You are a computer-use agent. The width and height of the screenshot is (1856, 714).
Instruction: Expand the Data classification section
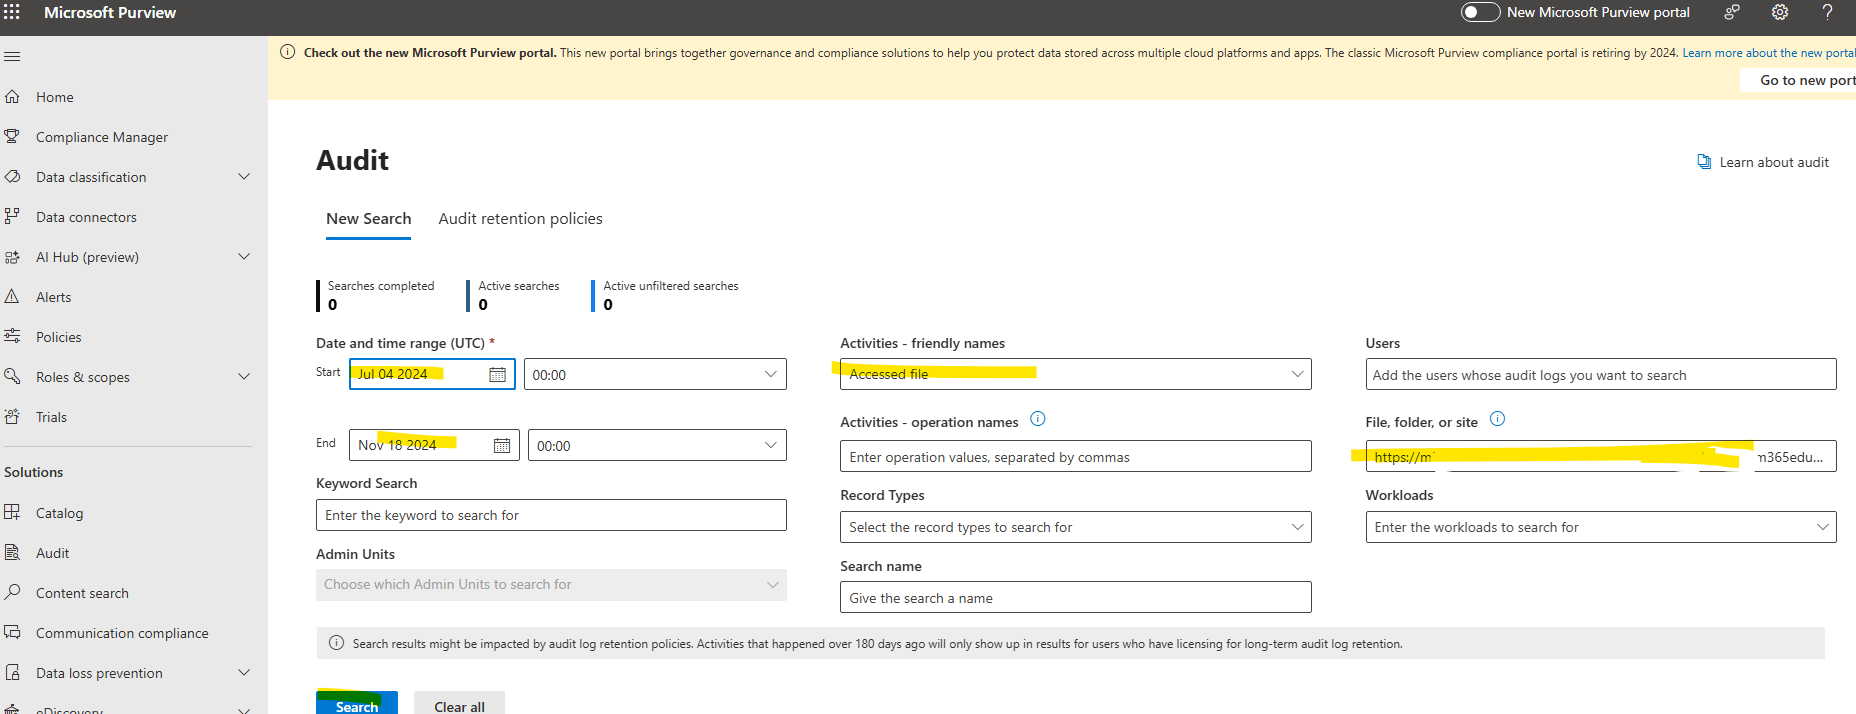[x=244, y=177]
